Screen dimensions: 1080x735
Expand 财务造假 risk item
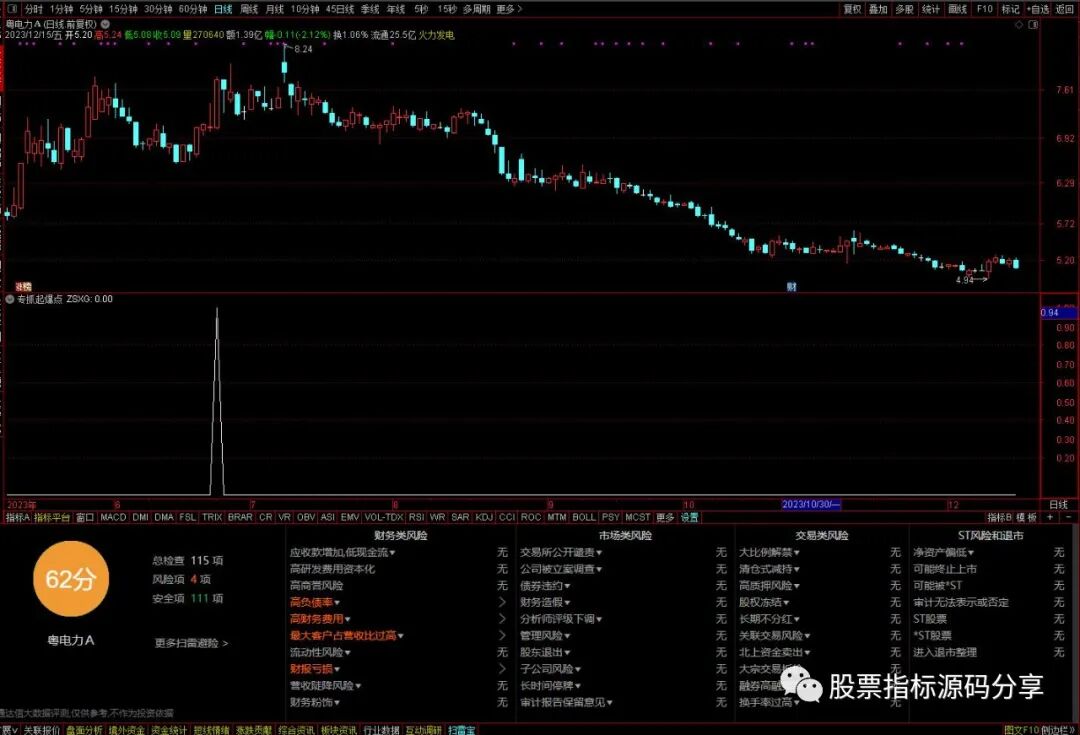[545, 602]
